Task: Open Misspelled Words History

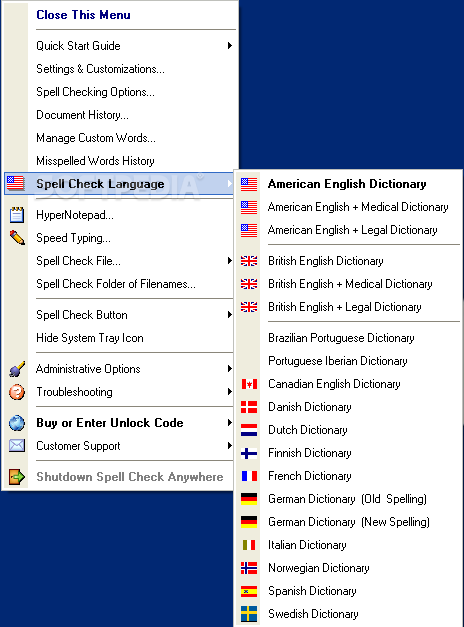Action: coord(95,161)
